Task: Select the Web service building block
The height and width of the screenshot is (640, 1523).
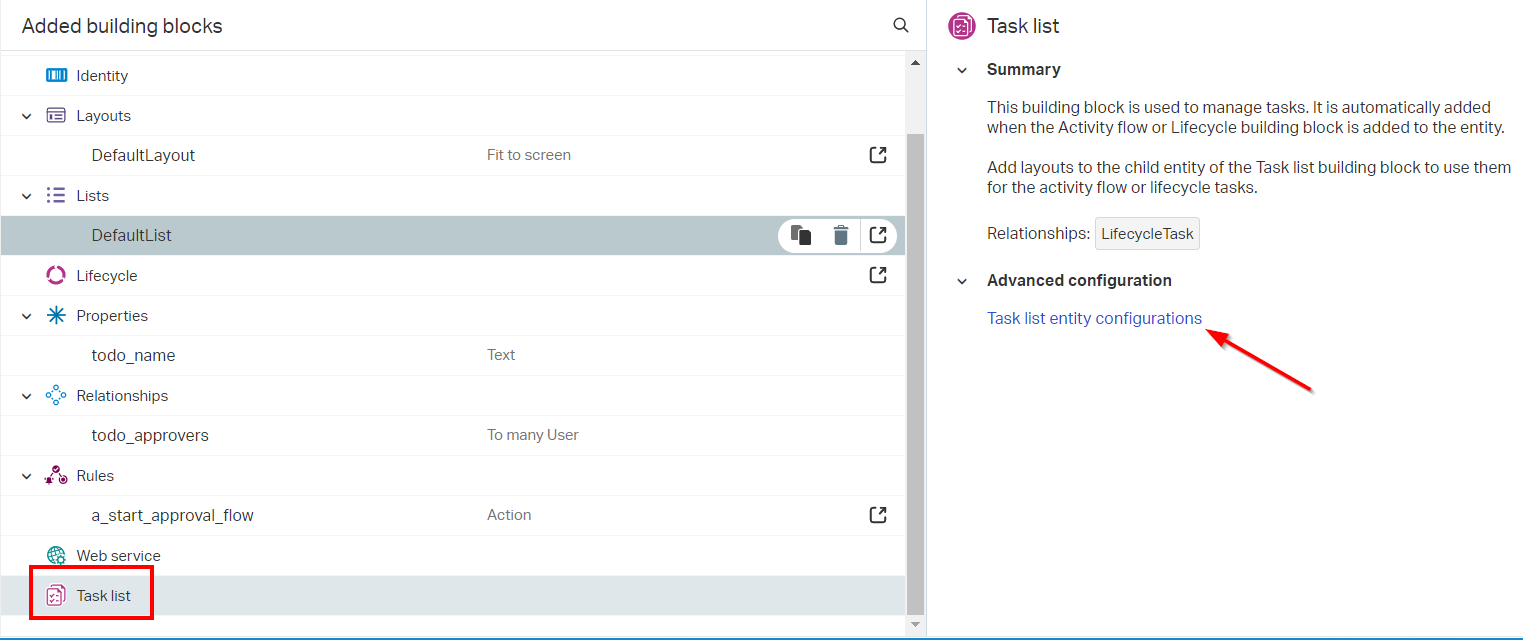Action: click(x=118, y=556)
